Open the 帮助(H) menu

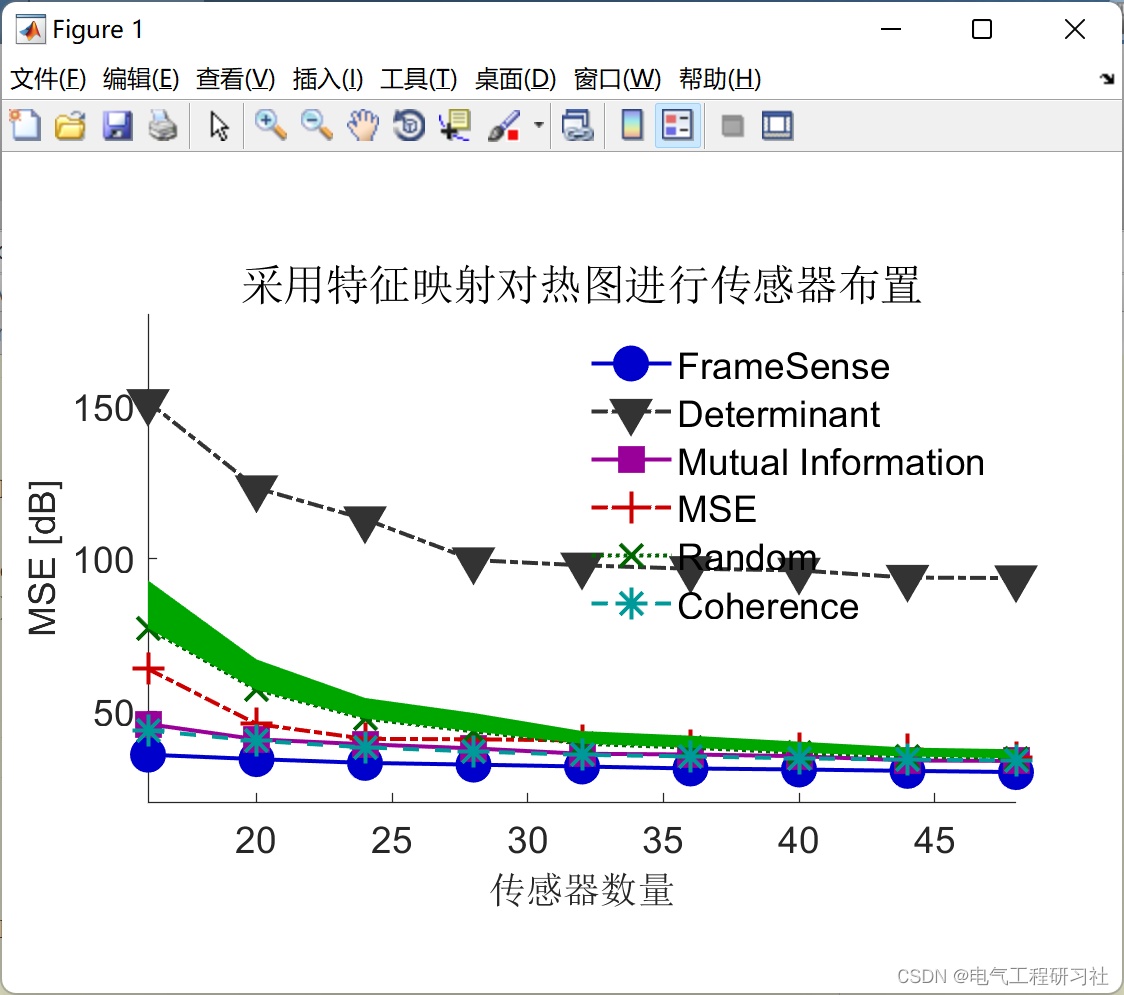click(720, 79)
